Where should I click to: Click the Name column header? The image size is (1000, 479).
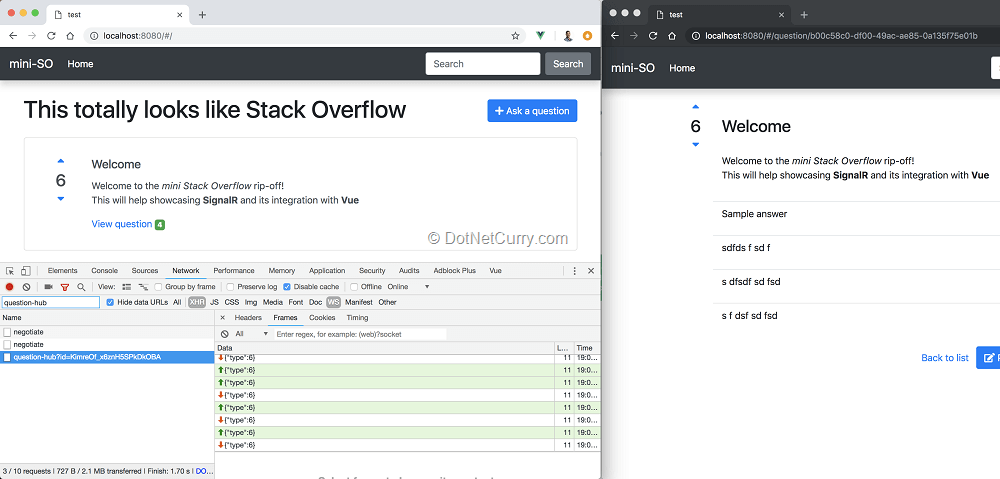[x=107, y=318]
